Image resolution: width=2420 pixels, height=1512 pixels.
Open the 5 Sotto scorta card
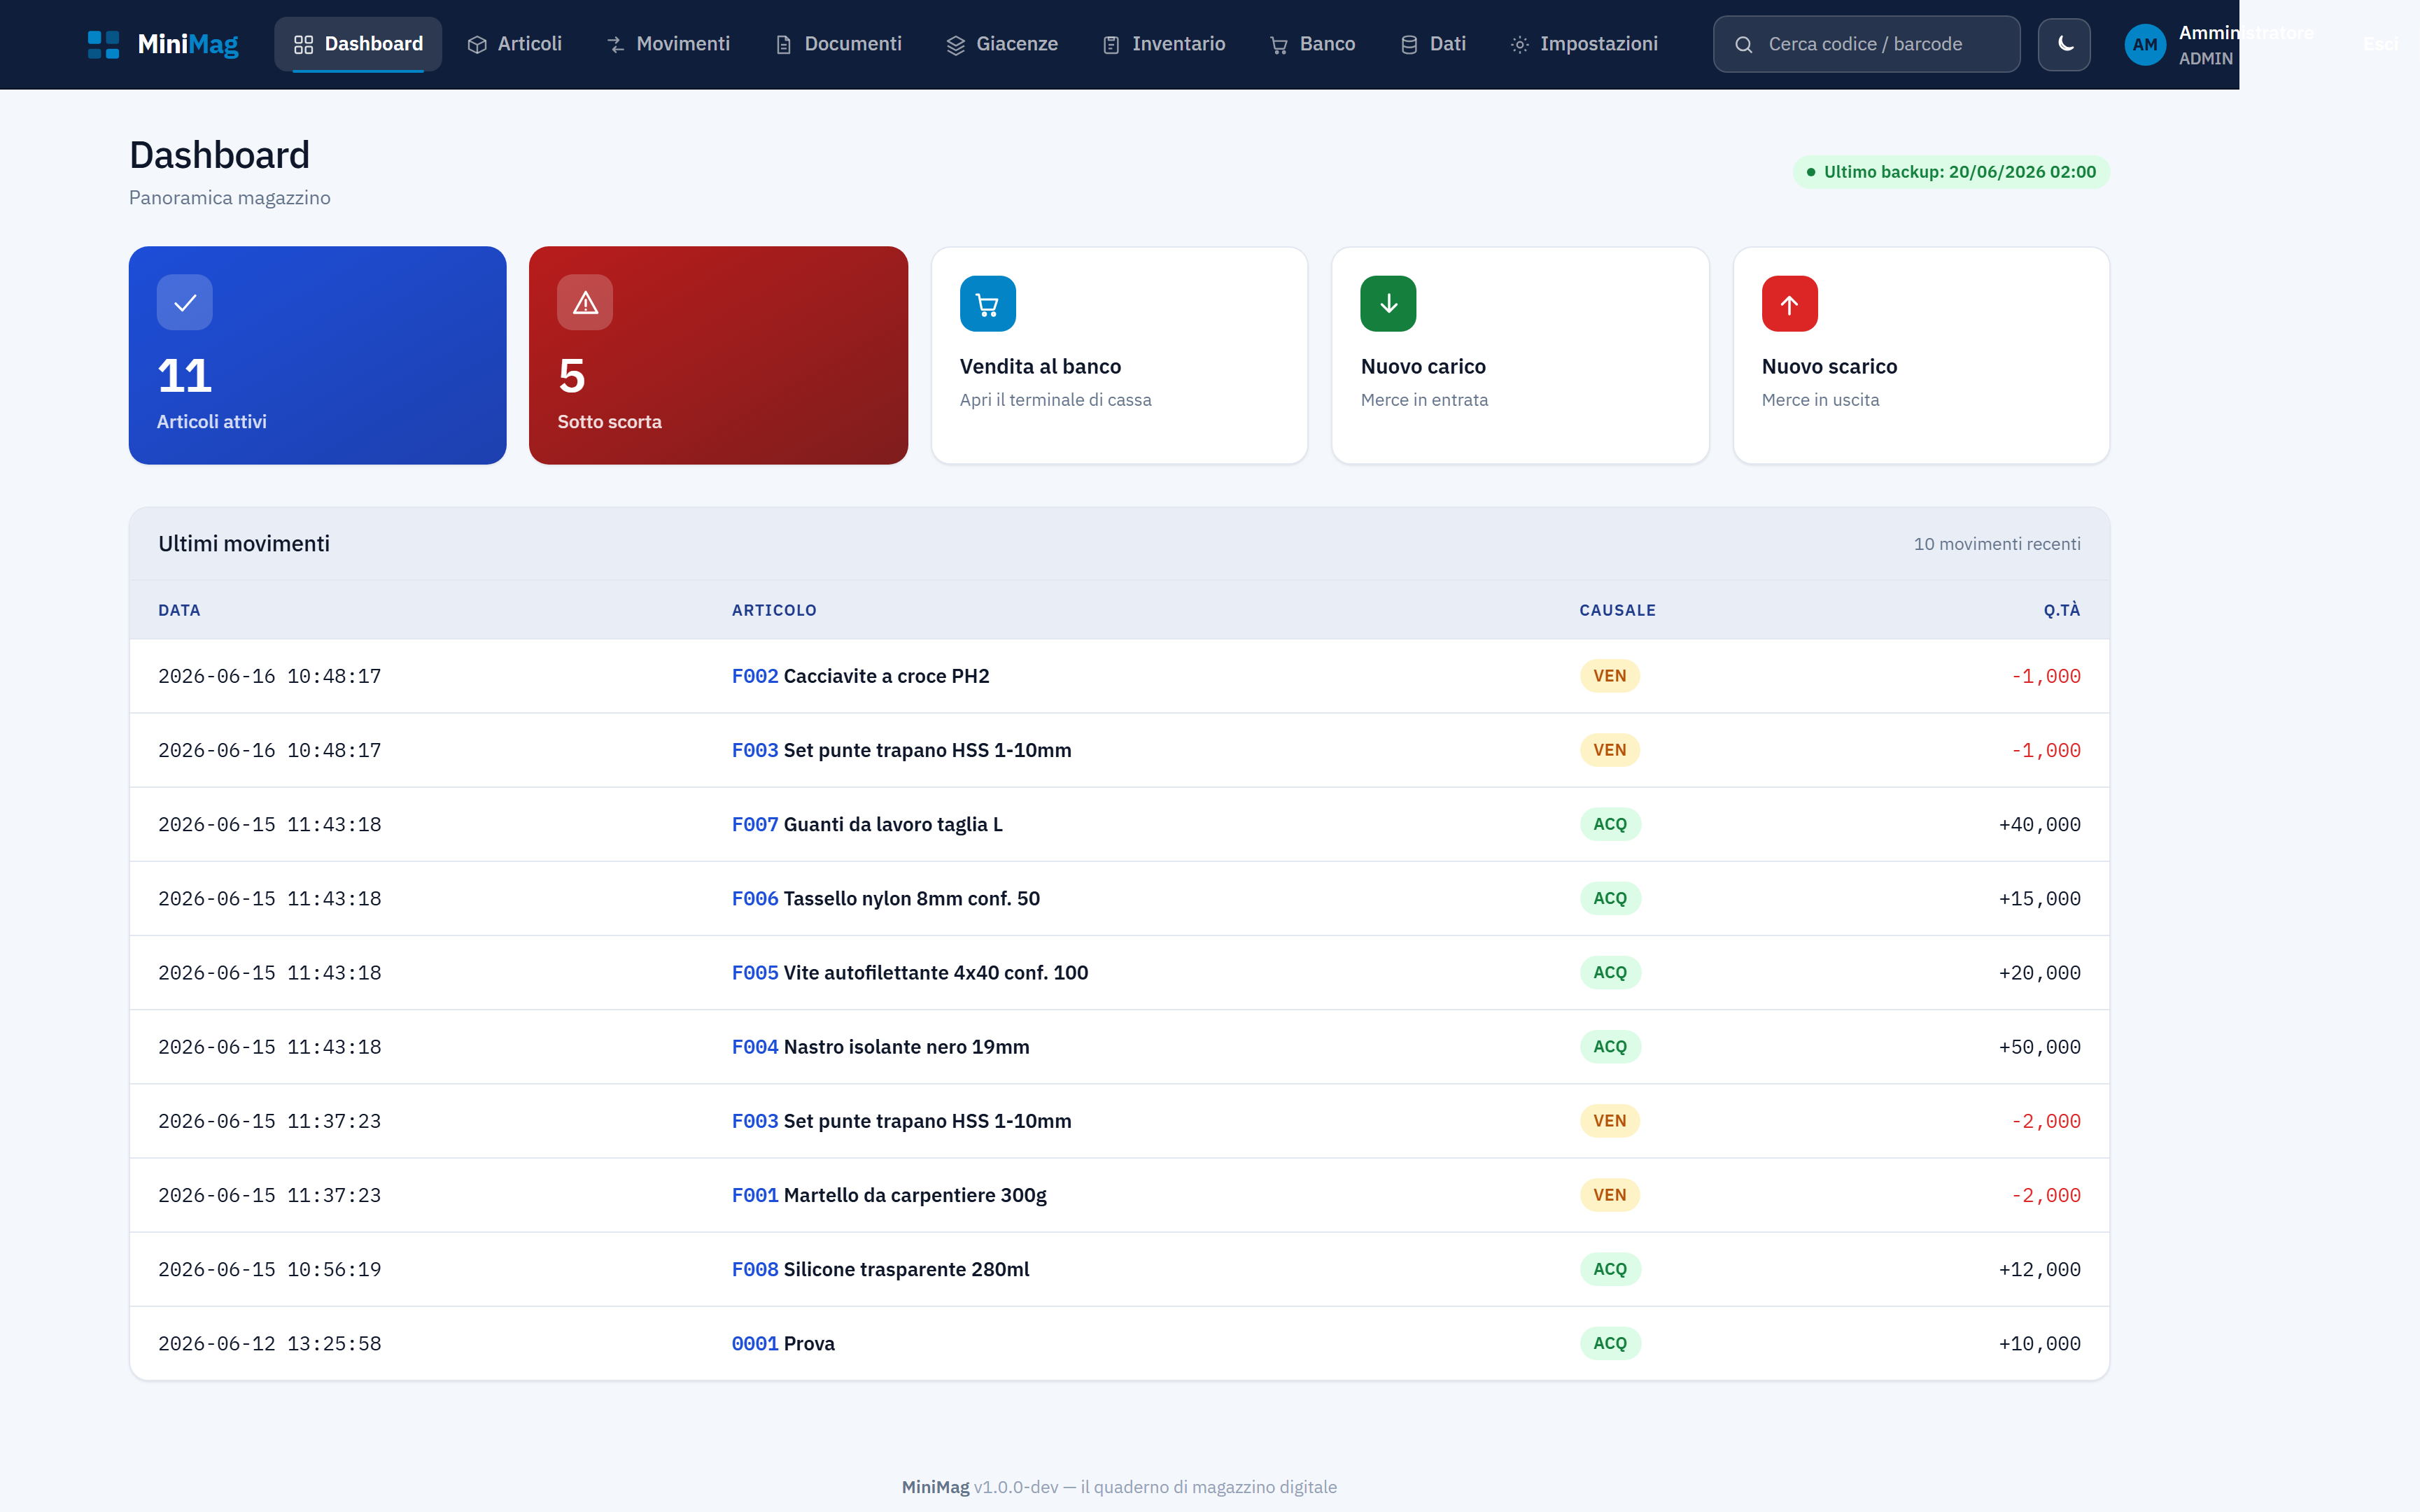(x=718, y=355)
